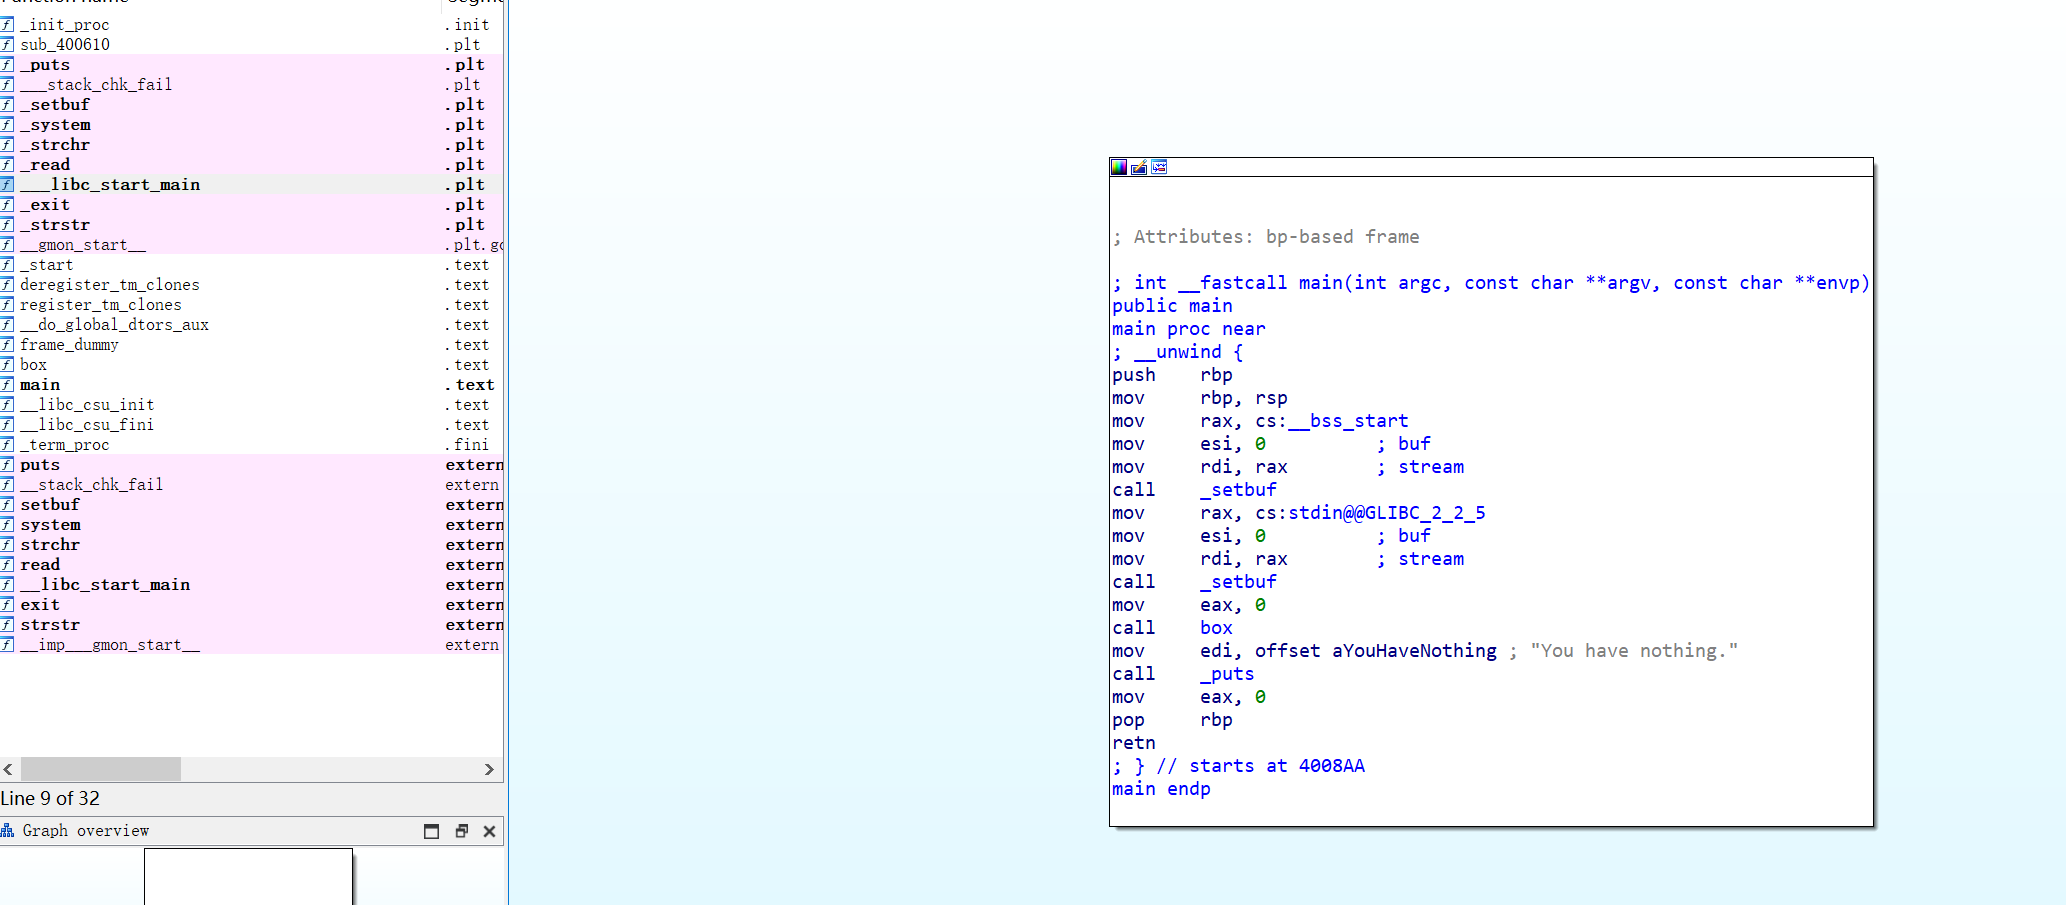Viewport: 2066px width, 905px height.
Task: Open the node color picker icon
Action: pos(1119,167)
